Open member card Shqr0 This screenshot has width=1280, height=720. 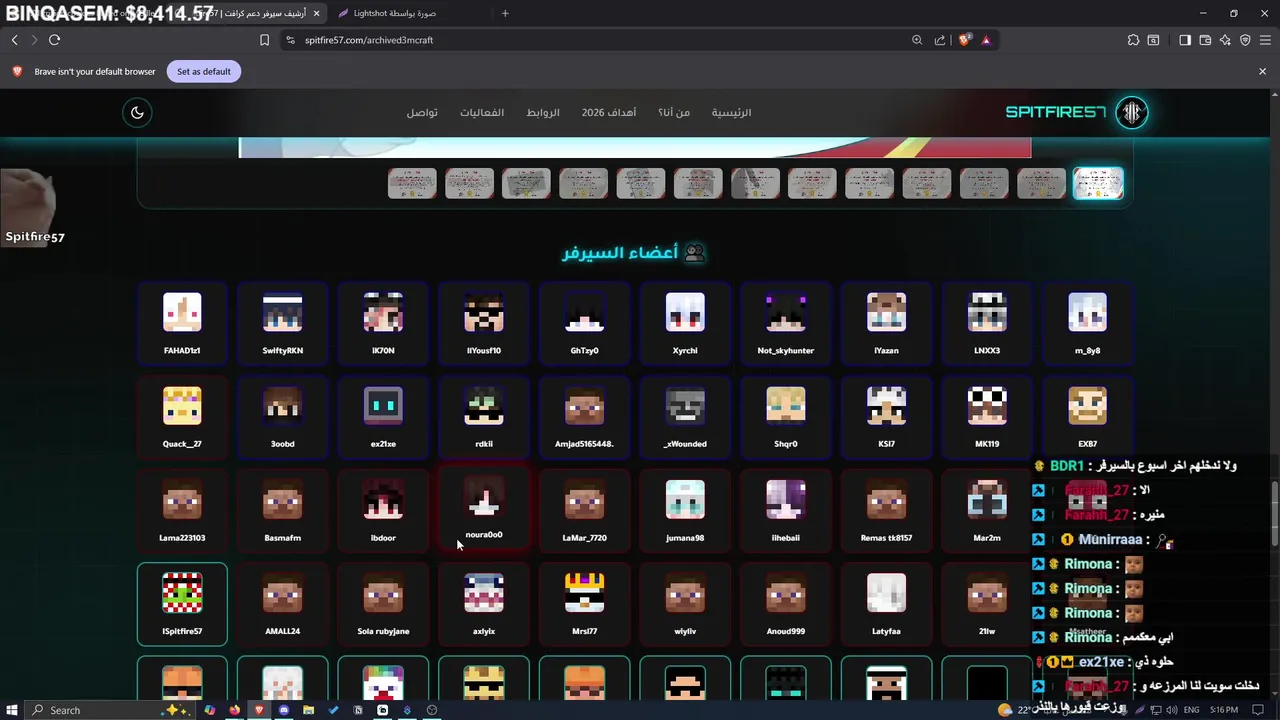(786, 417)
